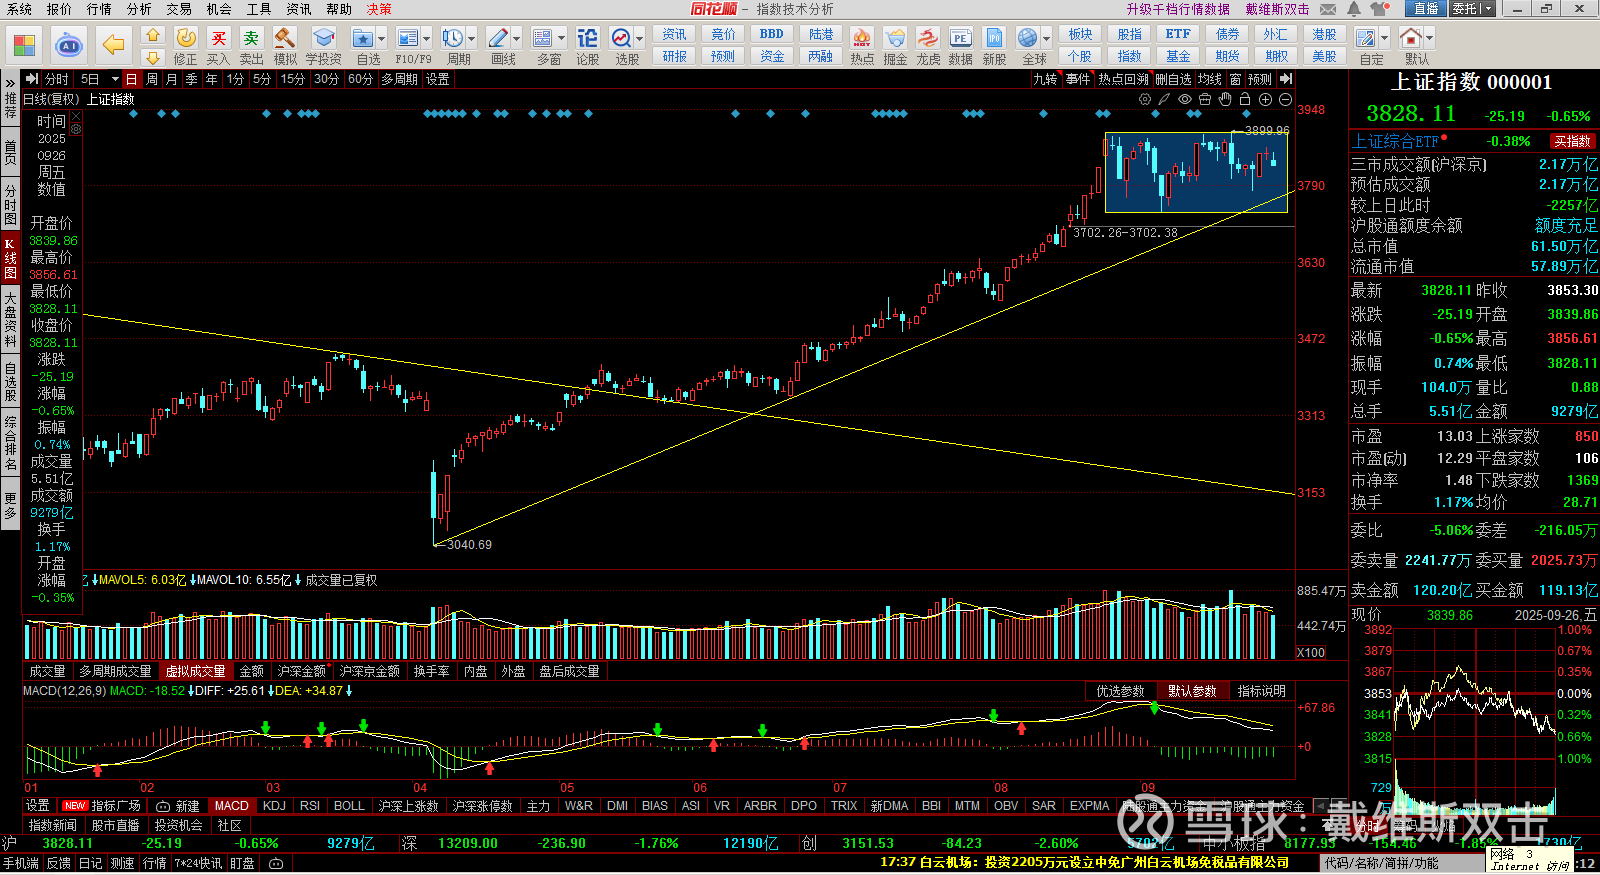
Task: Toggle the chart lock icon
Action: pyautogui.click(x=1245, y=99)
